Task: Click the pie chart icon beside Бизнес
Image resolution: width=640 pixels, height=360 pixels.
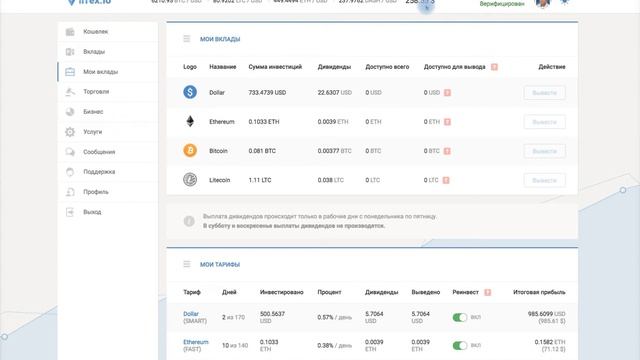Action: 70,111
